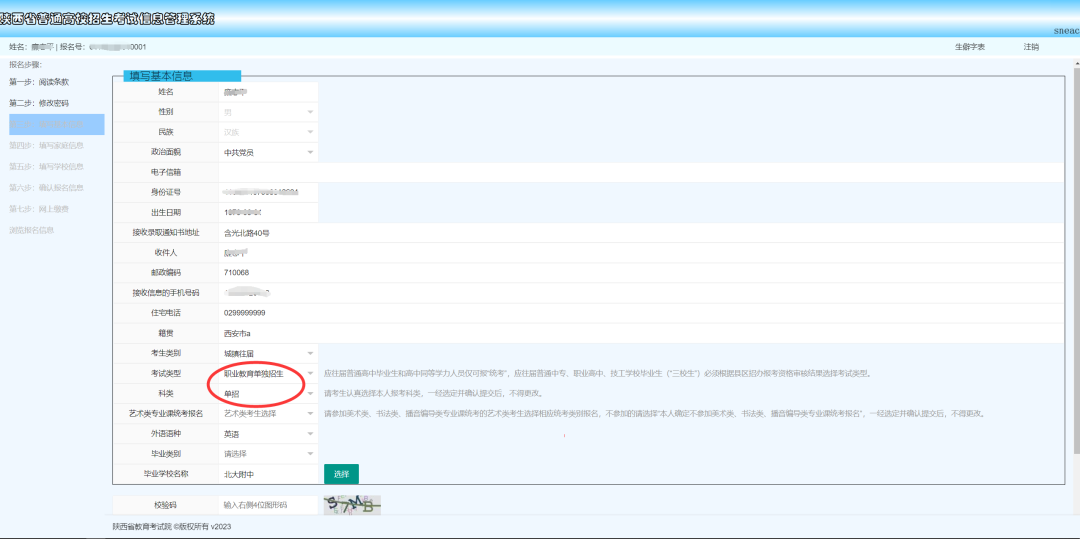Open the 毕业类别 dropdown
This screenshot has height=539, width=1080.
click(310, 454)
